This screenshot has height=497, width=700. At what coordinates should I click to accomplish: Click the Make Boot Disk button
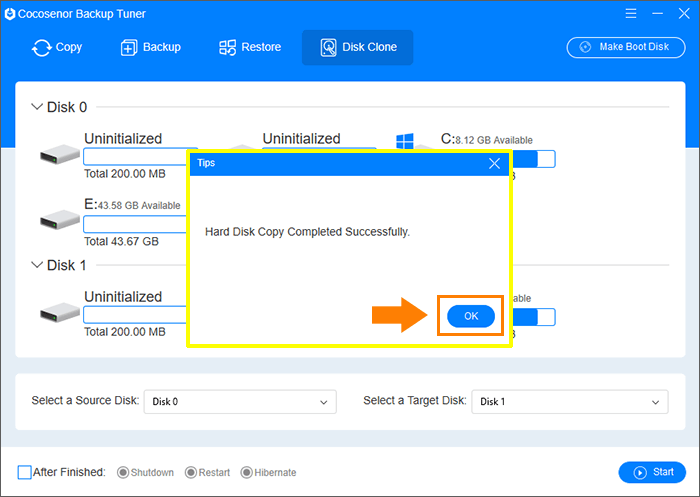[x=626, y=47]
